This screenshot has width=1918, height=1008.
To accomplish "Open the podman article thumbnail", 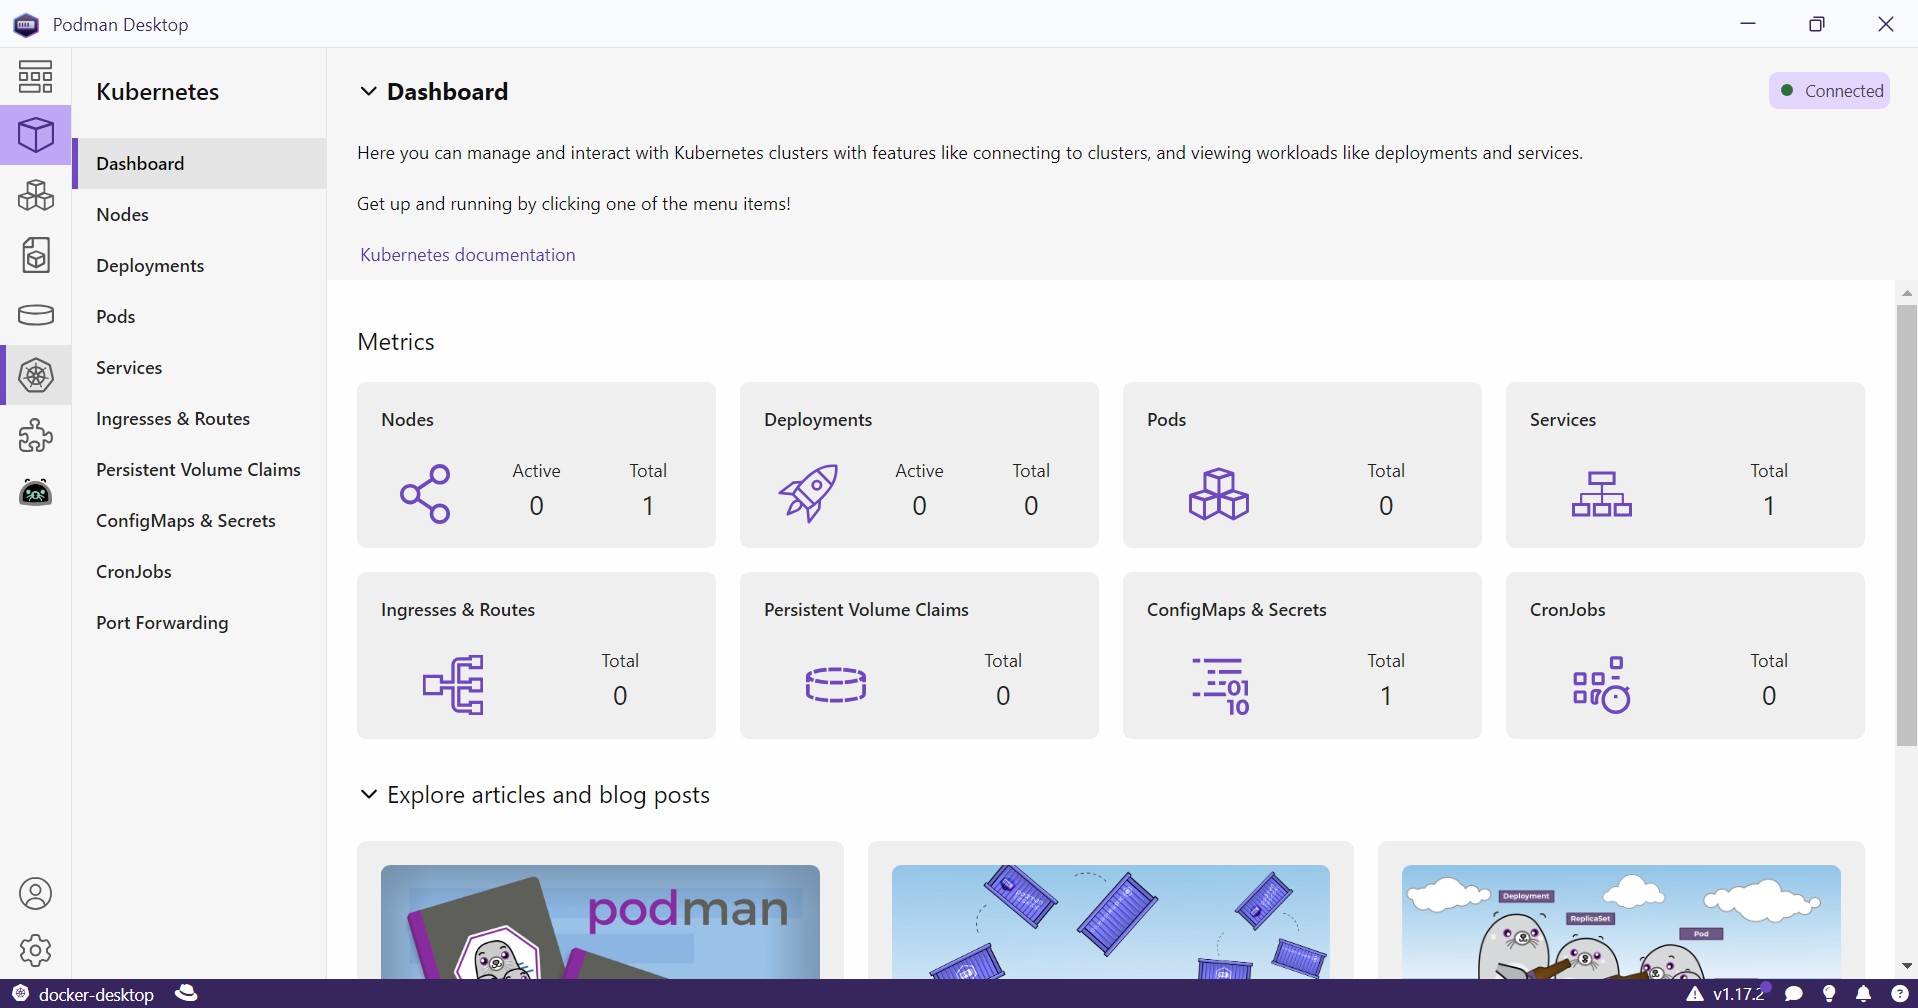I will (x=600, y=921).
